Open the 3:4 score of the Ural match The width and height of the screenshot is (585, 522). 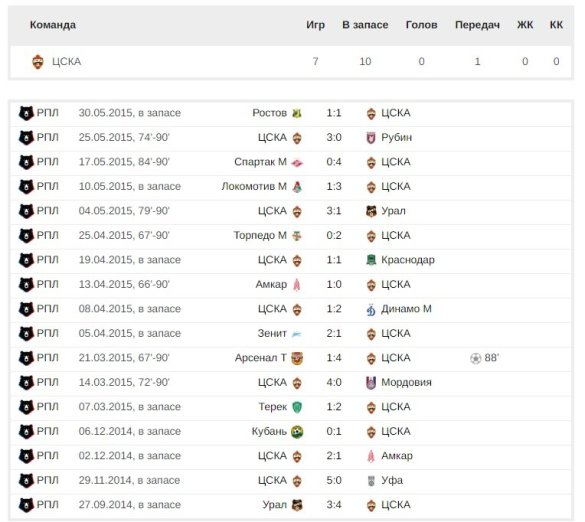[x=334, y=504]
